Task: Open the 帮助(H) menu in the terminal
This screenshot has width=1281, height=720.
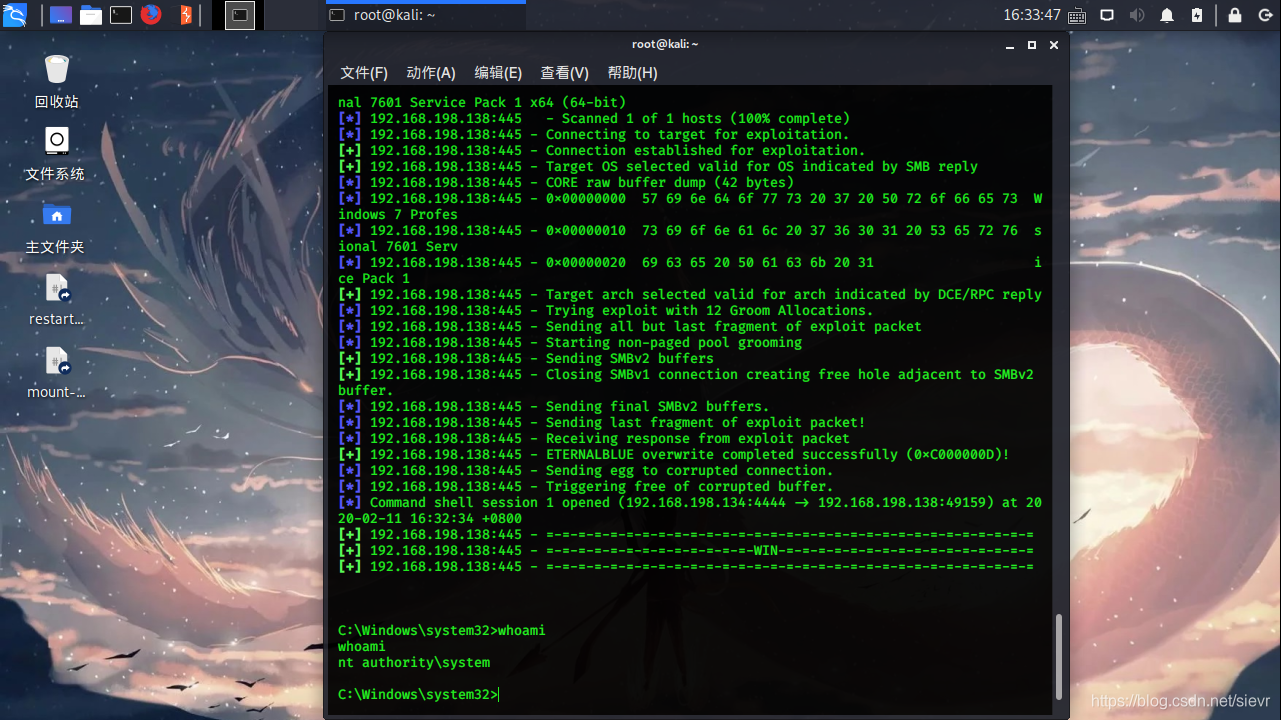Action: click(x=632, y=73)
